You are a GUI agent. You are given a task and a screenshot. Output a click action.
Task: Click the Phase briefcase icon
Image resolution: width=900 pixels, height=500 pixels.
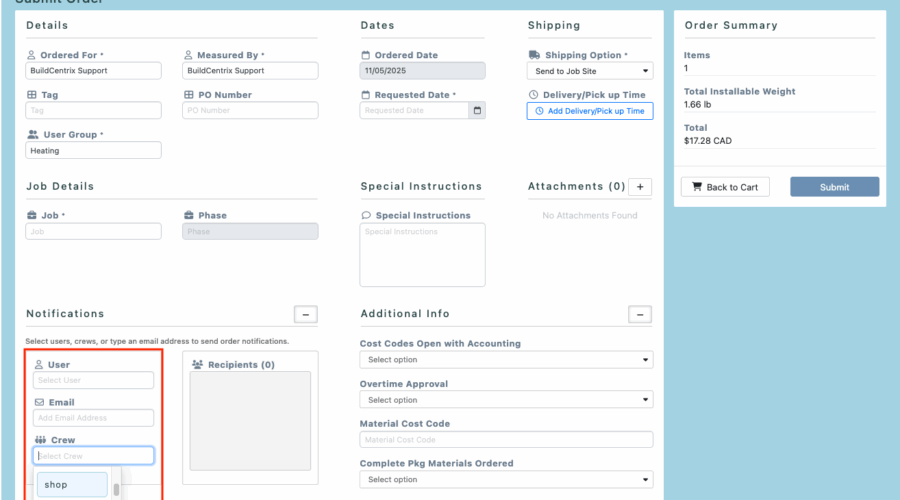tap(188, 215)
